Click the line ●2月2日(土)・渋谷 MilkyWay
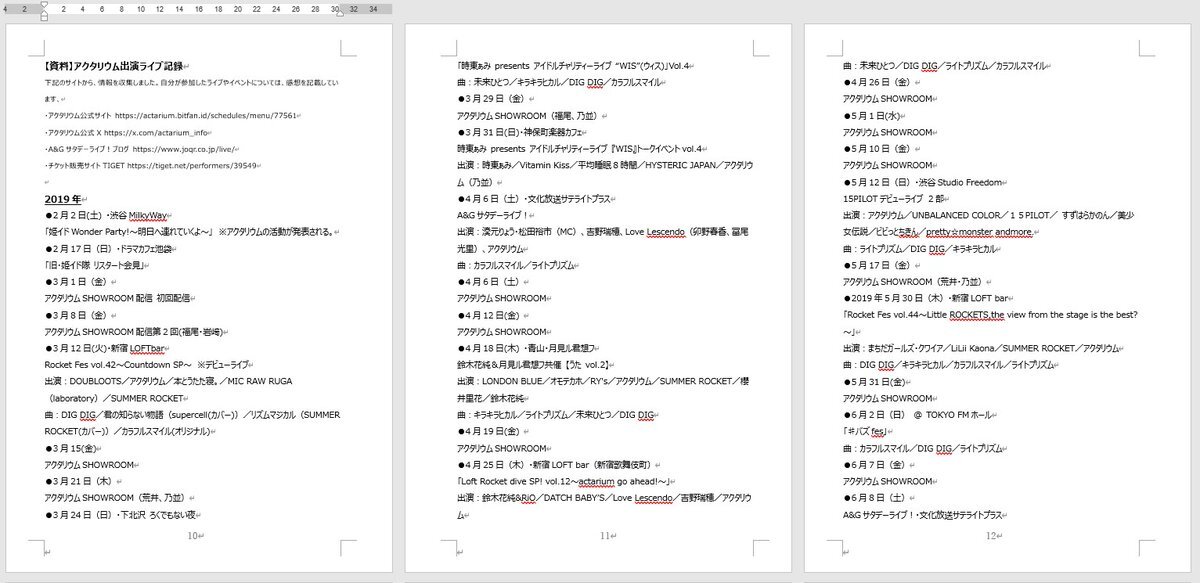1200x583 pixels. pos(108,216)
